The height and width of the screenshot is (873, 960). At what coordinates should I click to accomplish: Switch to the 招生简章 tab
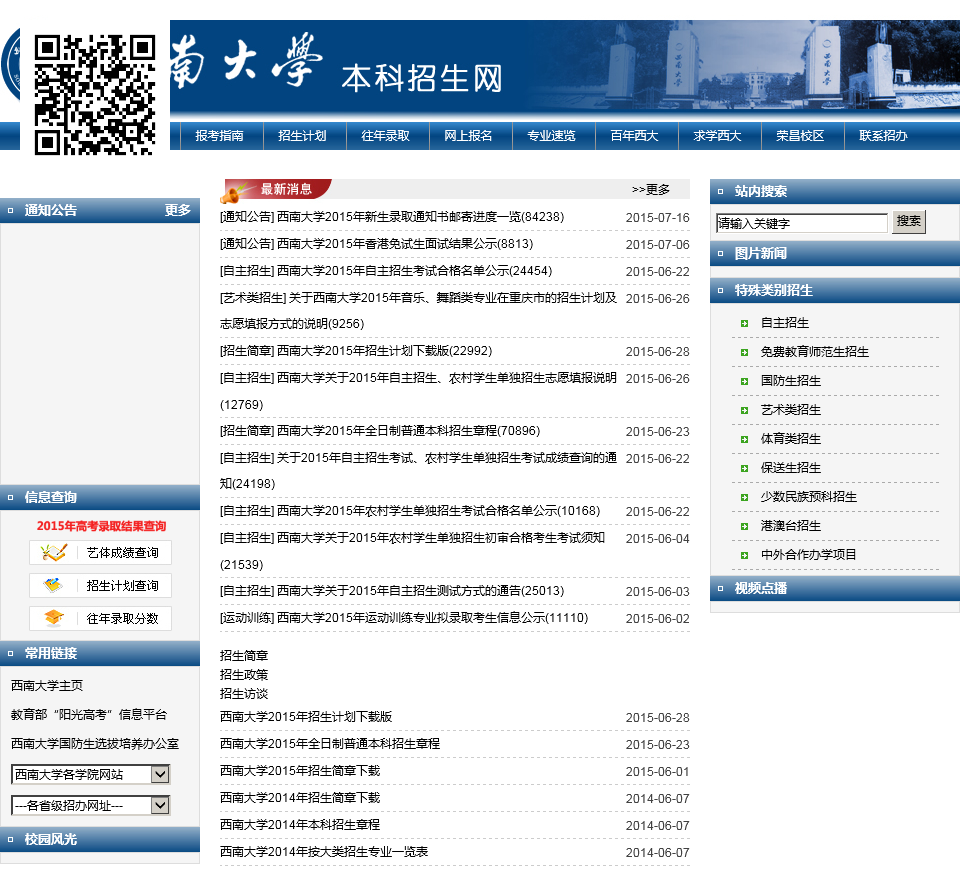click(244, 656)
